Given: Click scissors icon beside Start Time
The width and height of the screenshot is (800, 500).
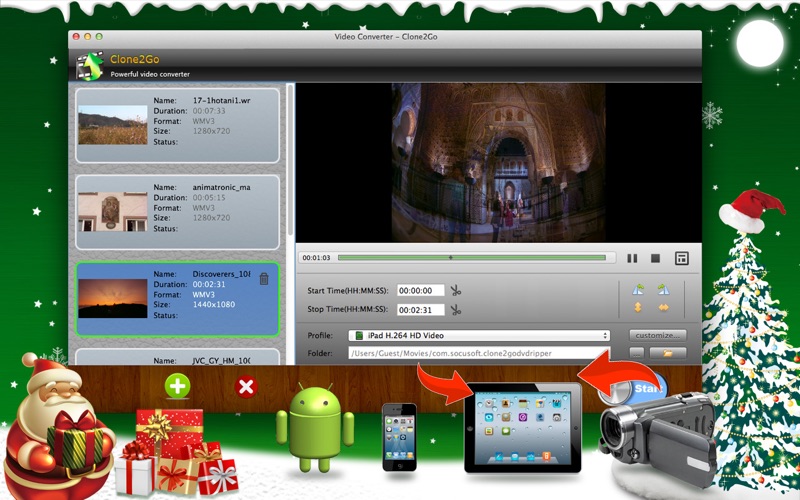Looking at the screenshot, I should tap(456, 290).
